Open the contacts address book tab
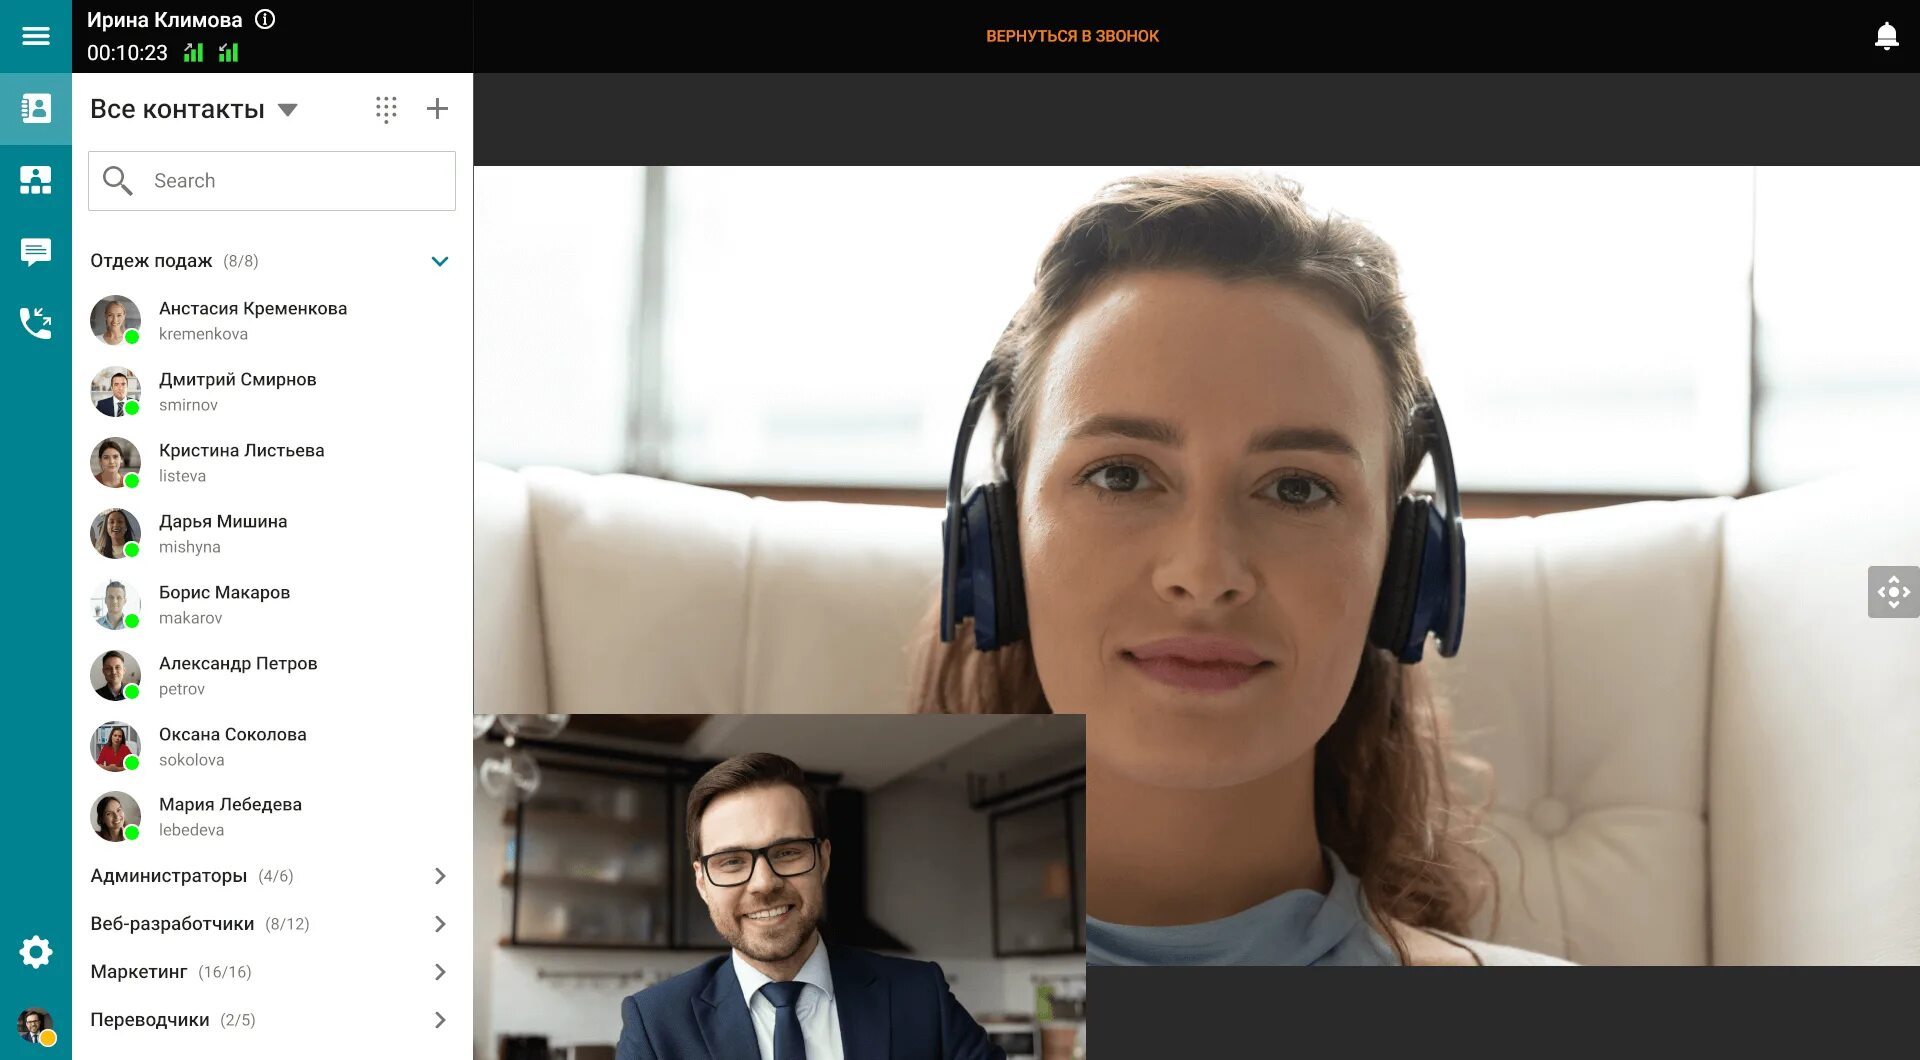The height and width of the screenshot is (1060, 1920). click(x=36, y=108)
